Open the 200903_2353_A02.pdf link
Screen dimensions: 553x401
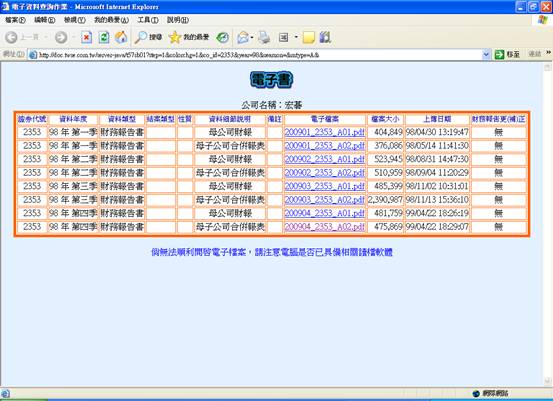[324, 200]
